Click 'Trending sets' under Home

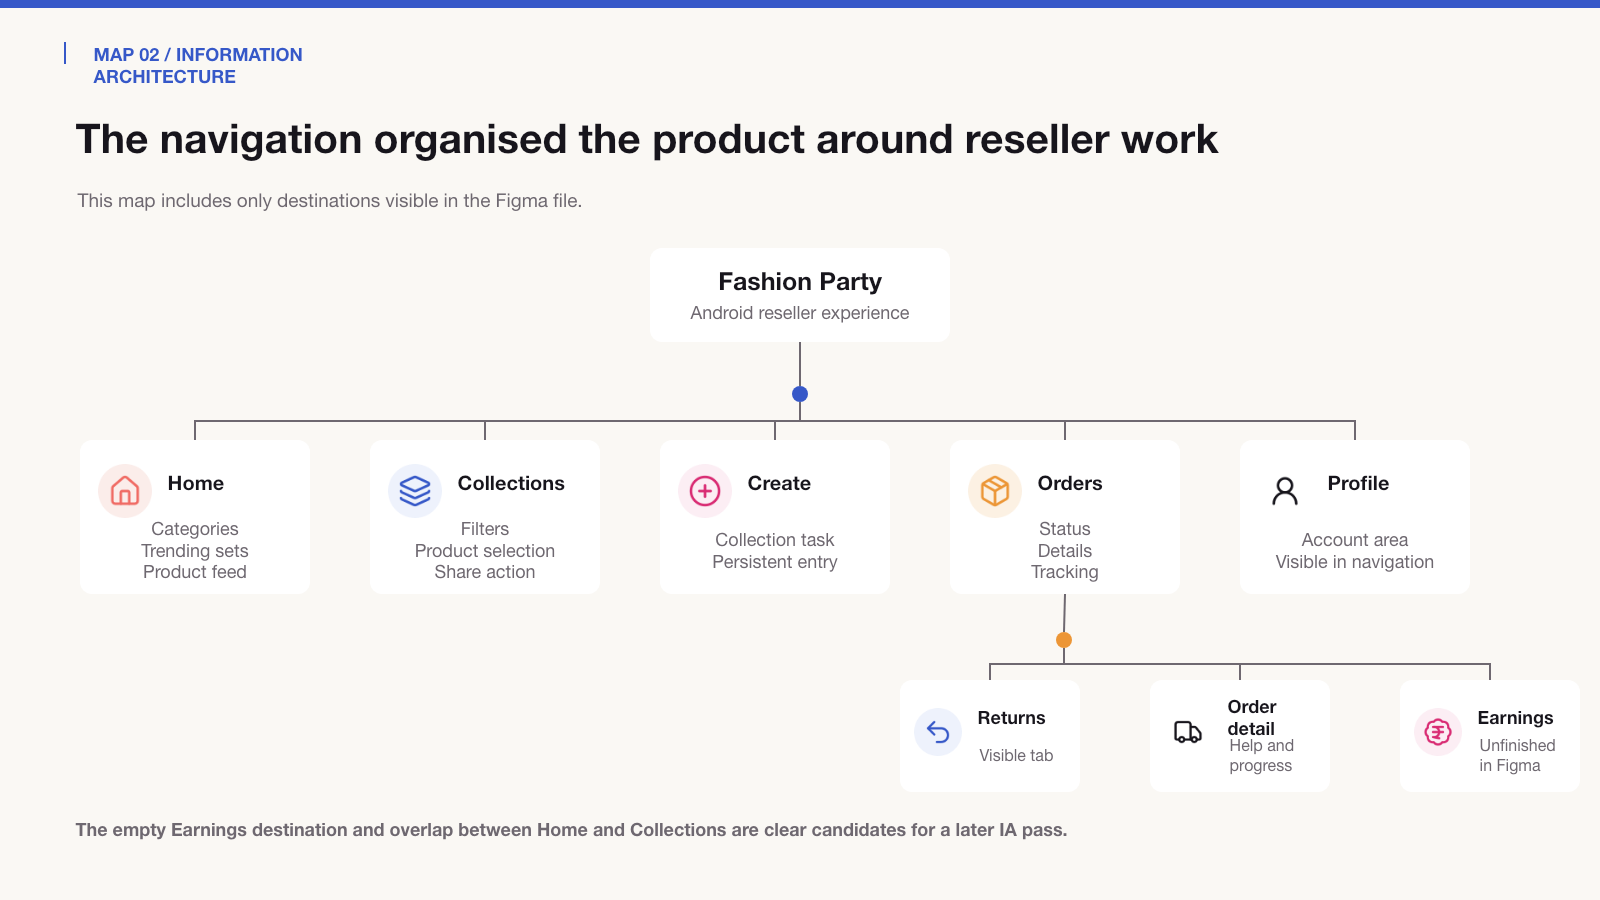pos(195,551)
